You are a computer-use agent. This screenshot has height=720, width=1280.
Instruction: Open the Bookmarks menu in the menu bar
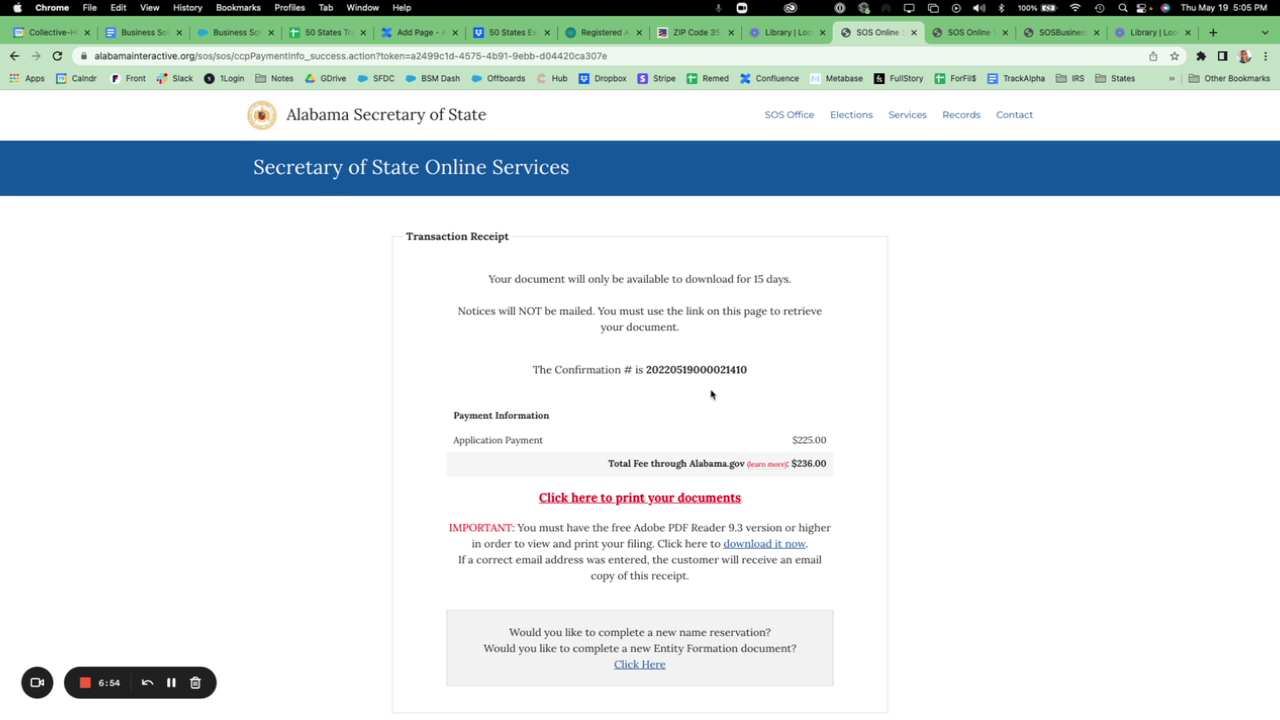pyautogui.click(x=238, y=8)
